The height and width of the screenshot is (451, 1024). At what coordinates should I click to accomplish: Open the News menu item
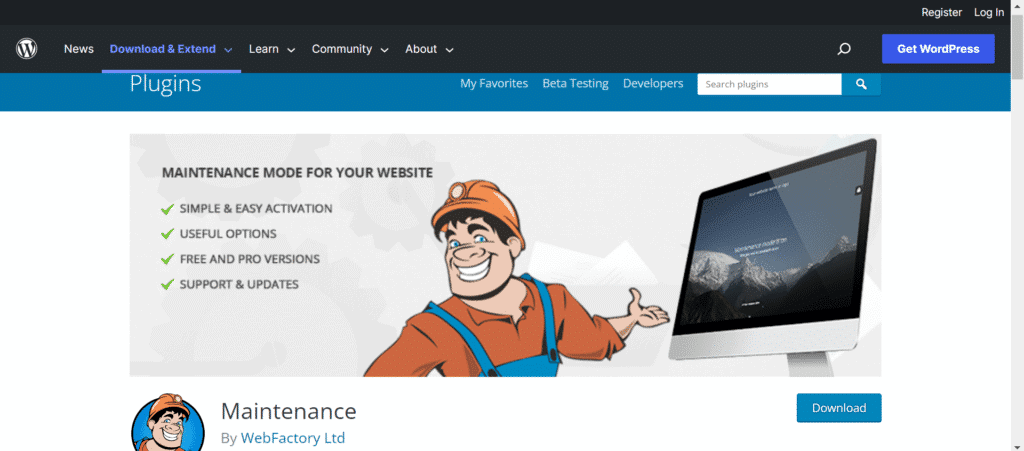[78, 49]
